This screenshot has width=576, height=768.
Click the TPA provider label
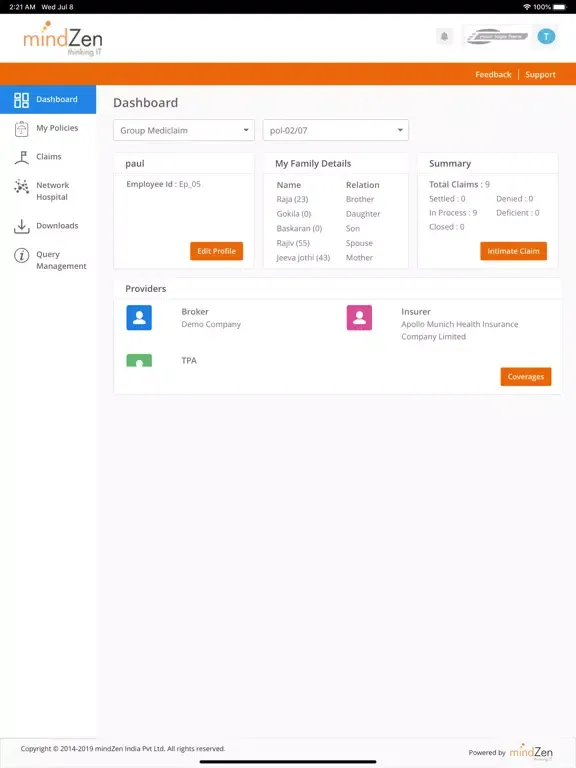pyautogui.click(x=189, y=360)
